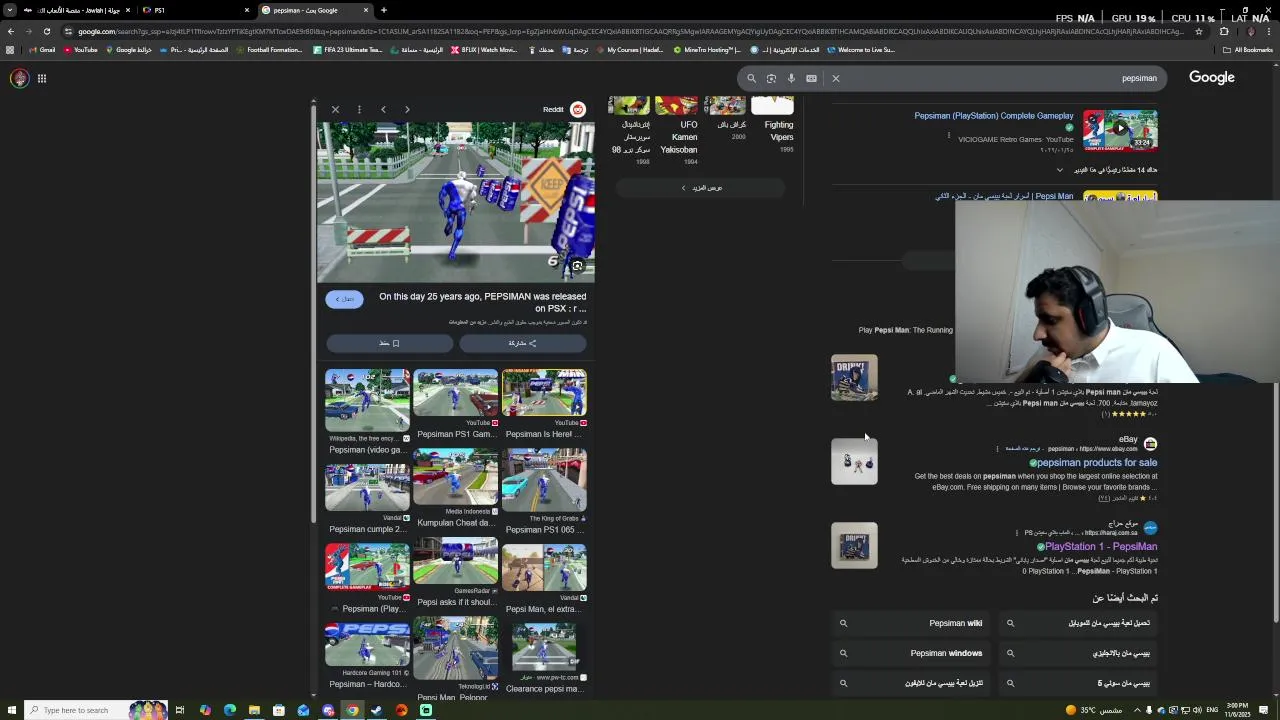Open the 'Kumpulan Cheat da...' thumbnail
Viewport: 1280px width, 720px height.
[455, 477]
